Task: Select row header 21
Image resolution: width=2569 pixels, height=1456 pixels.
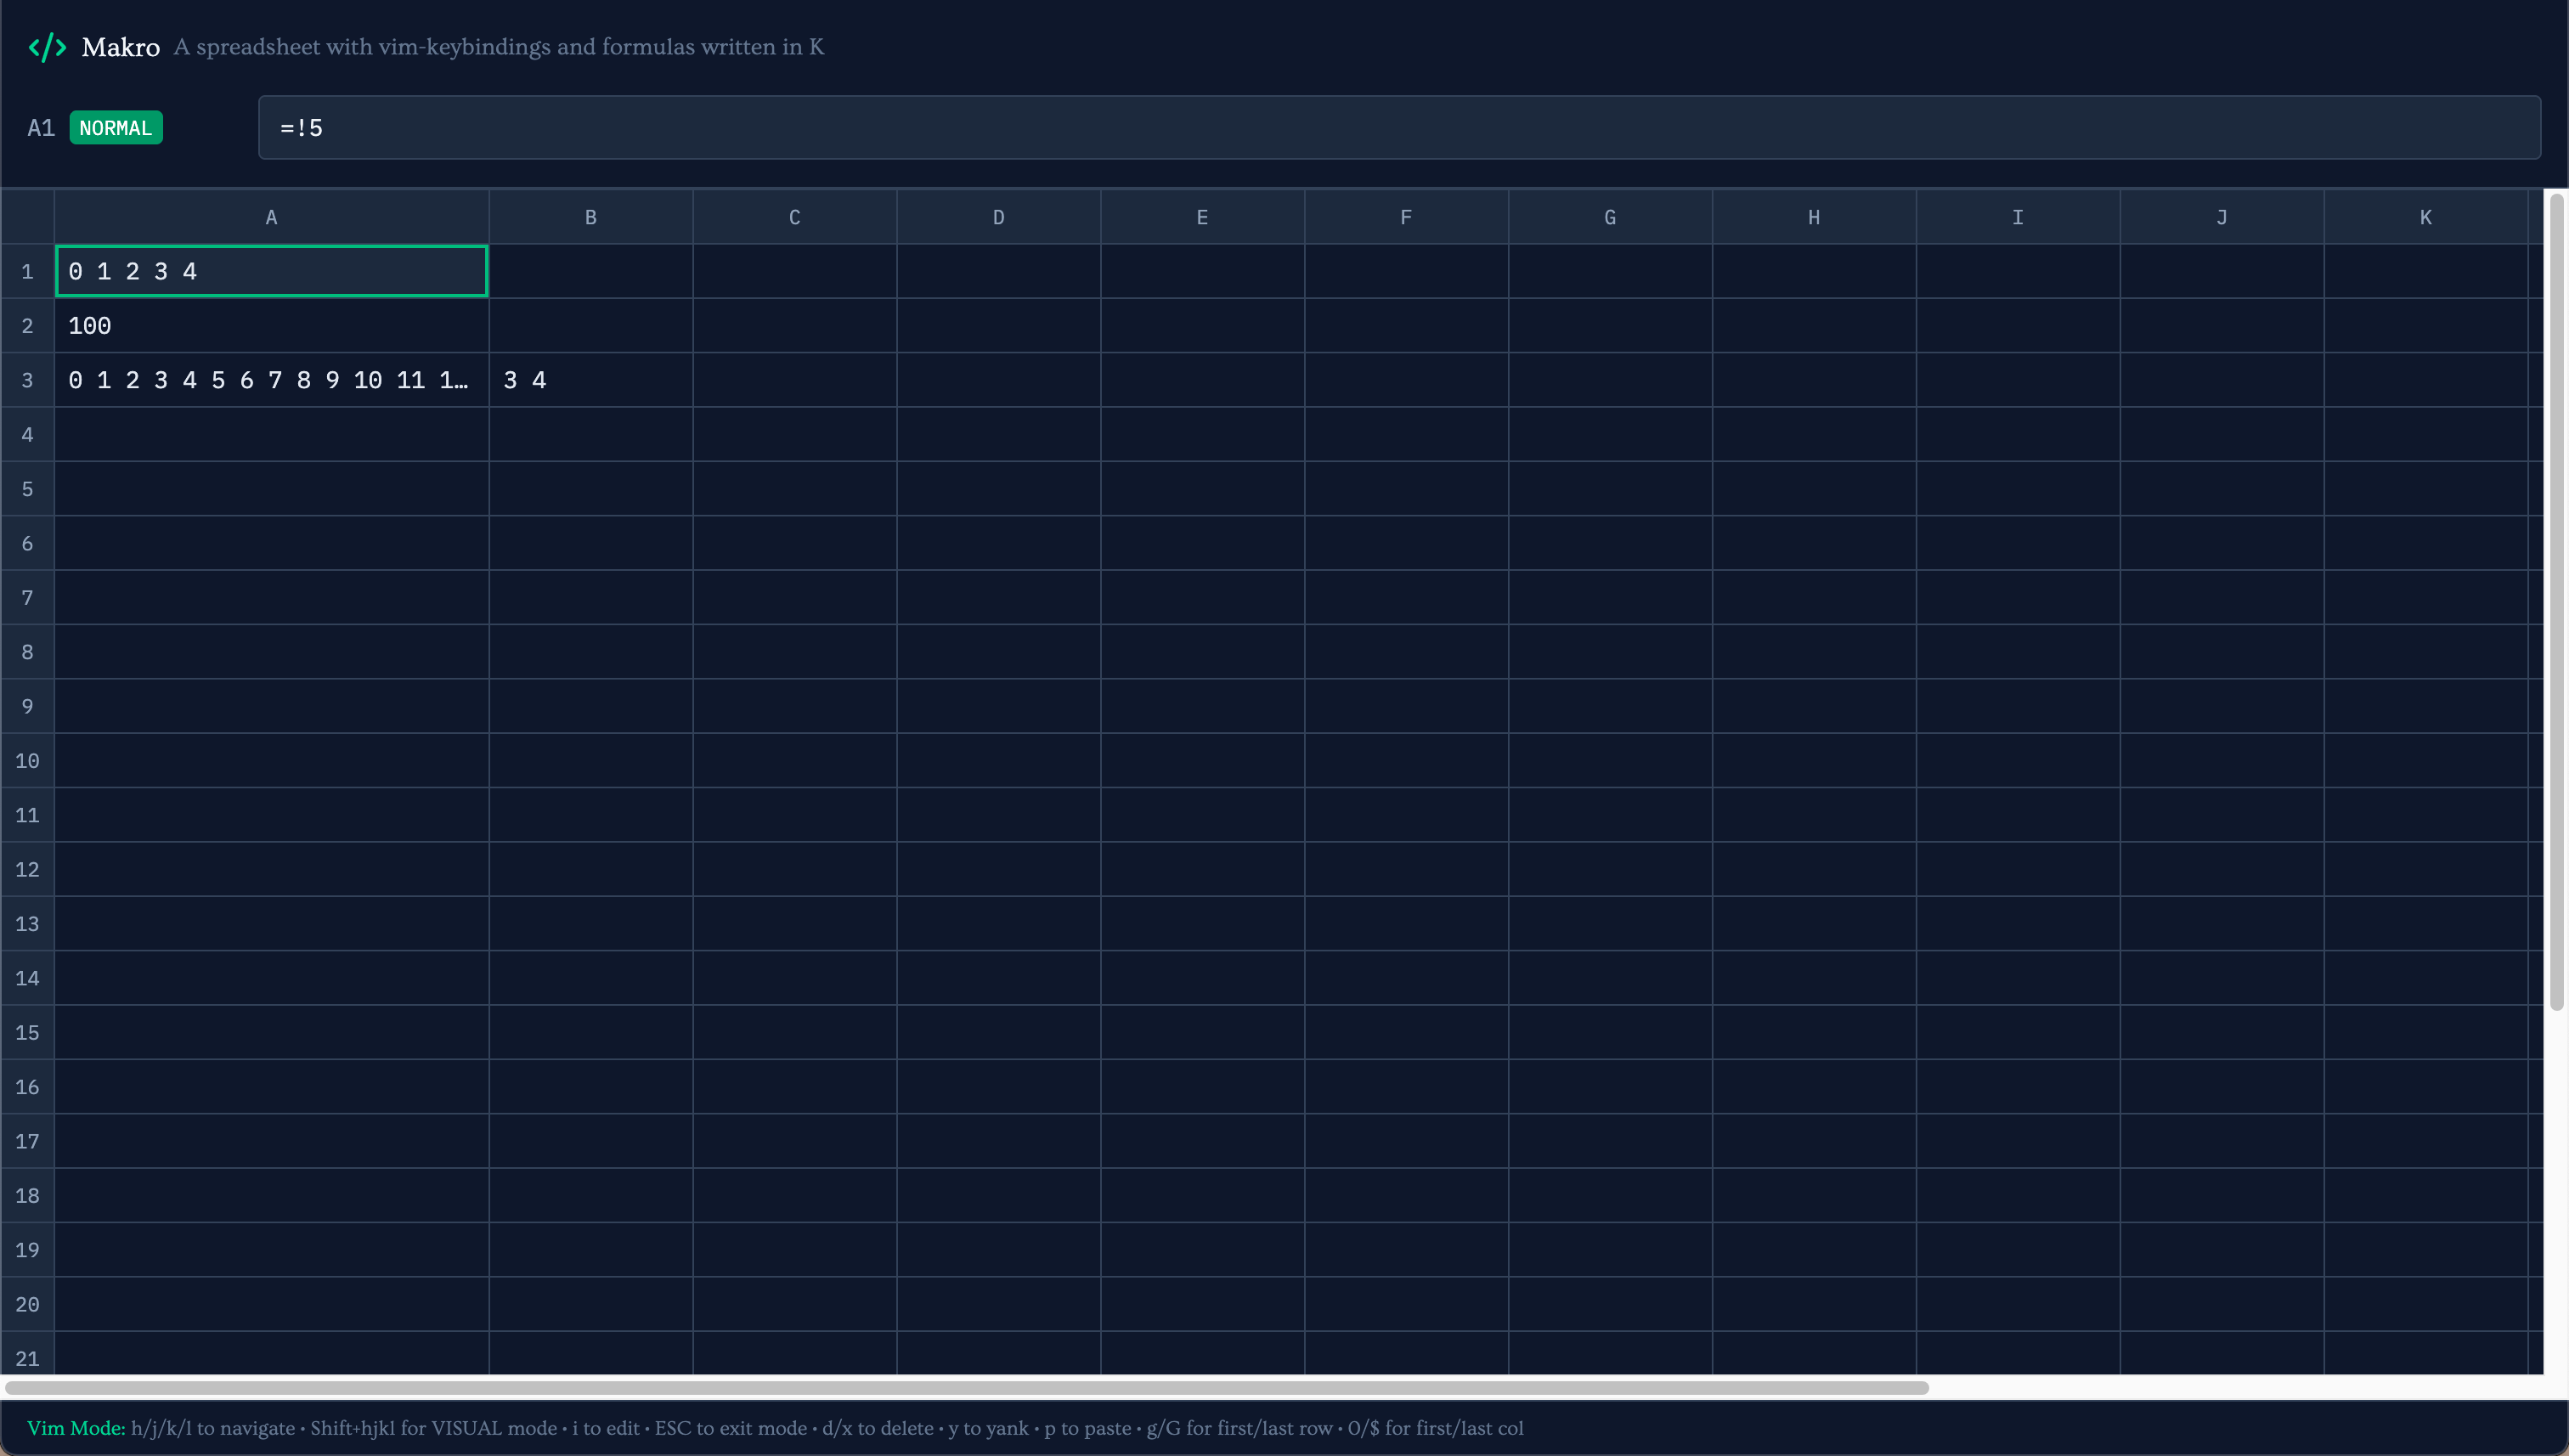Action: pyautogui.click(x=26, y=1358)
